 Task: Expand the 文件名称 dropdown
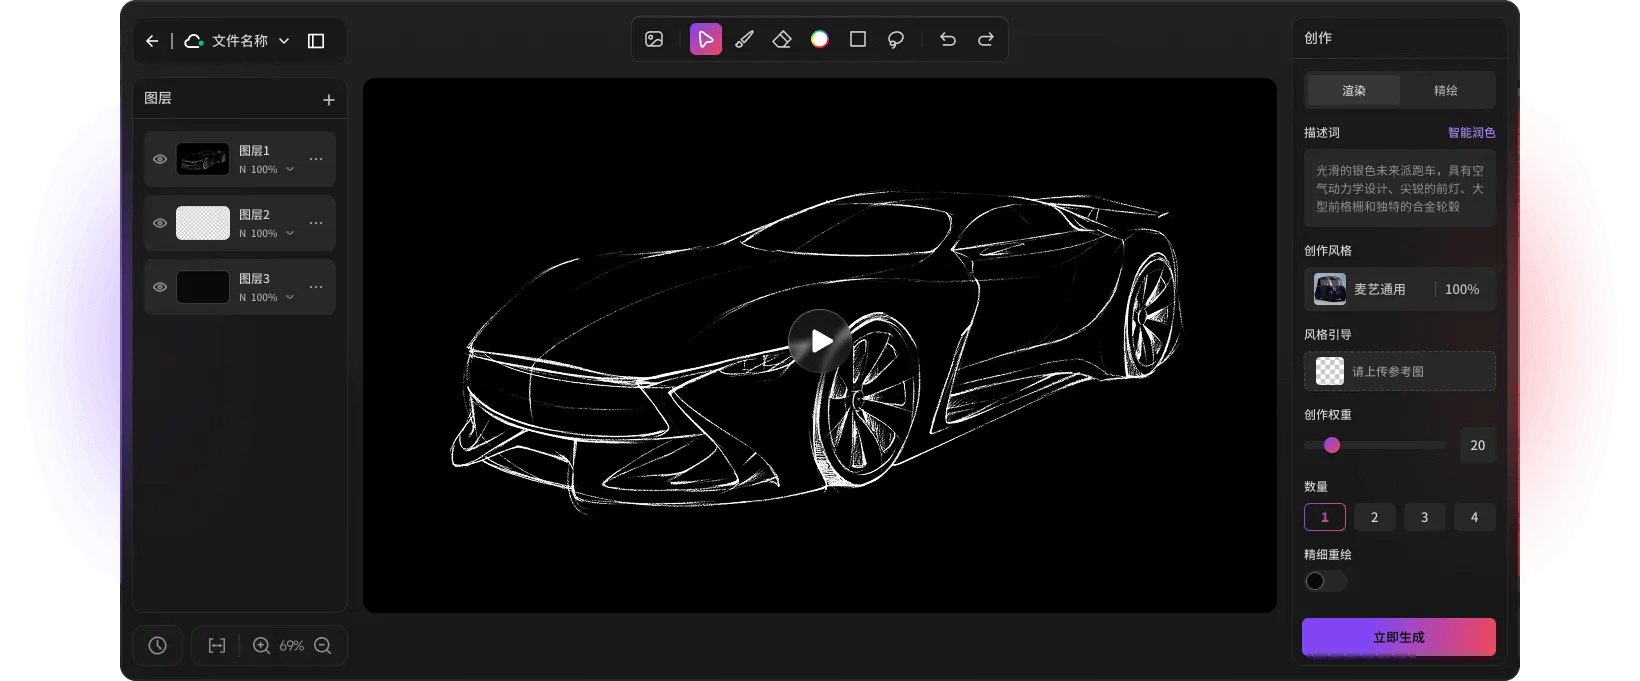[284, 41]
